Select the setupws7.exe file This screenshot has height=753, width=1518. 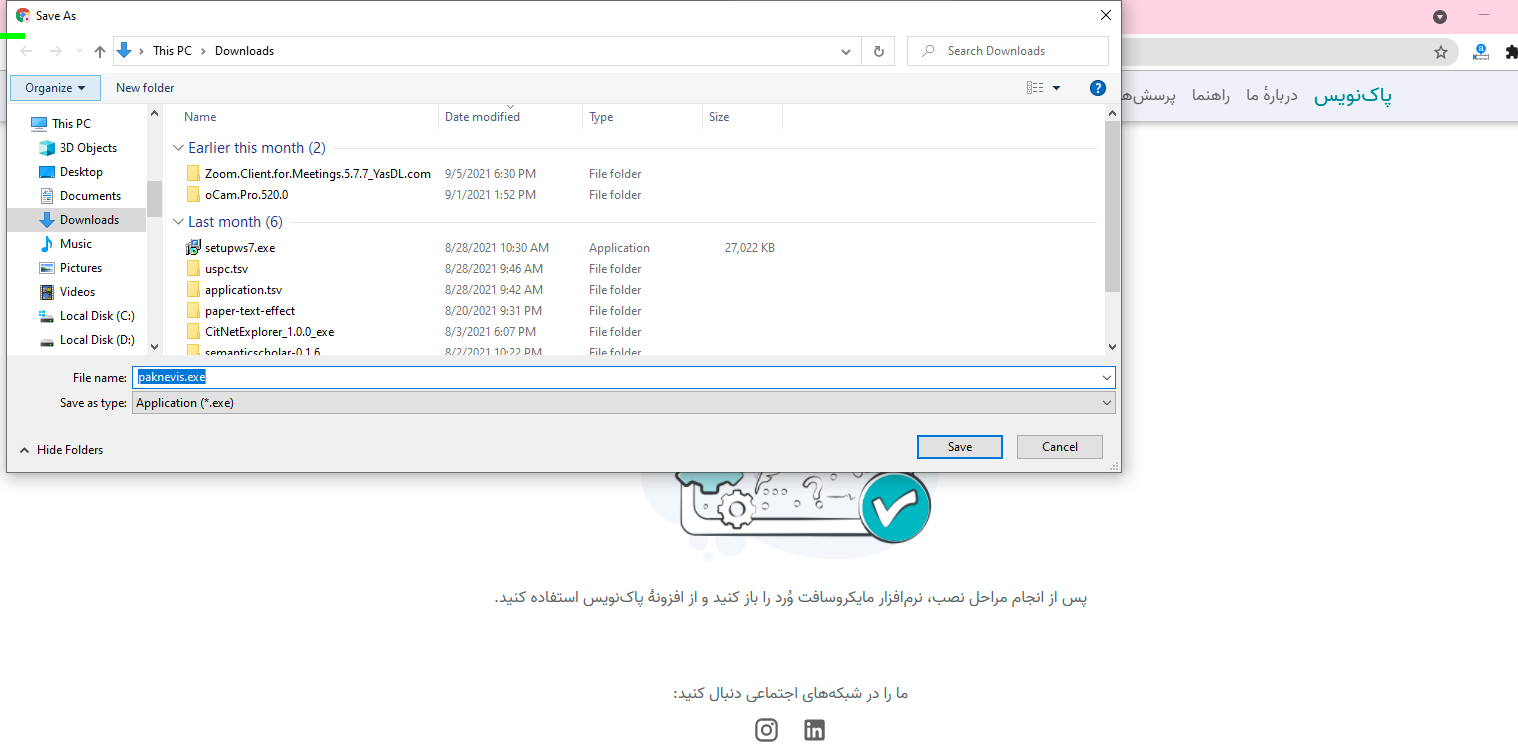(240, 248)
